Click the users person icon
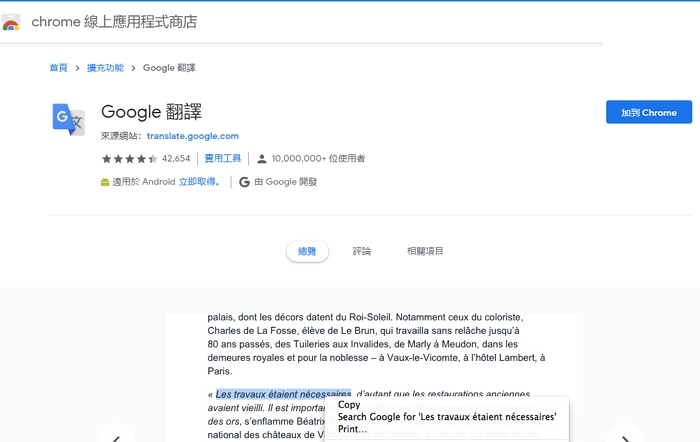This screenshot has width=700, height=442. tap(262, 158)
